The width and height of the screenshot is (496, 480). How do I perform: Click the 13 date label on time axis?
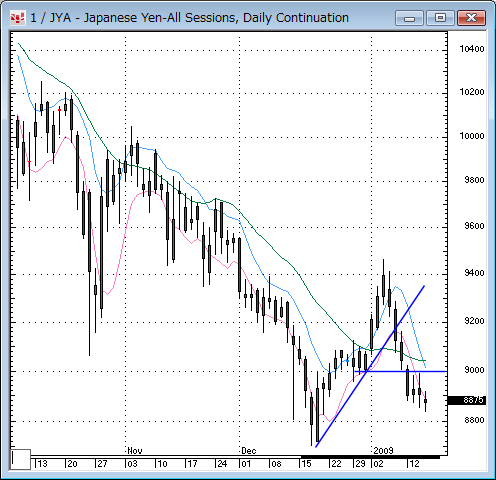(x=42, y=464)
